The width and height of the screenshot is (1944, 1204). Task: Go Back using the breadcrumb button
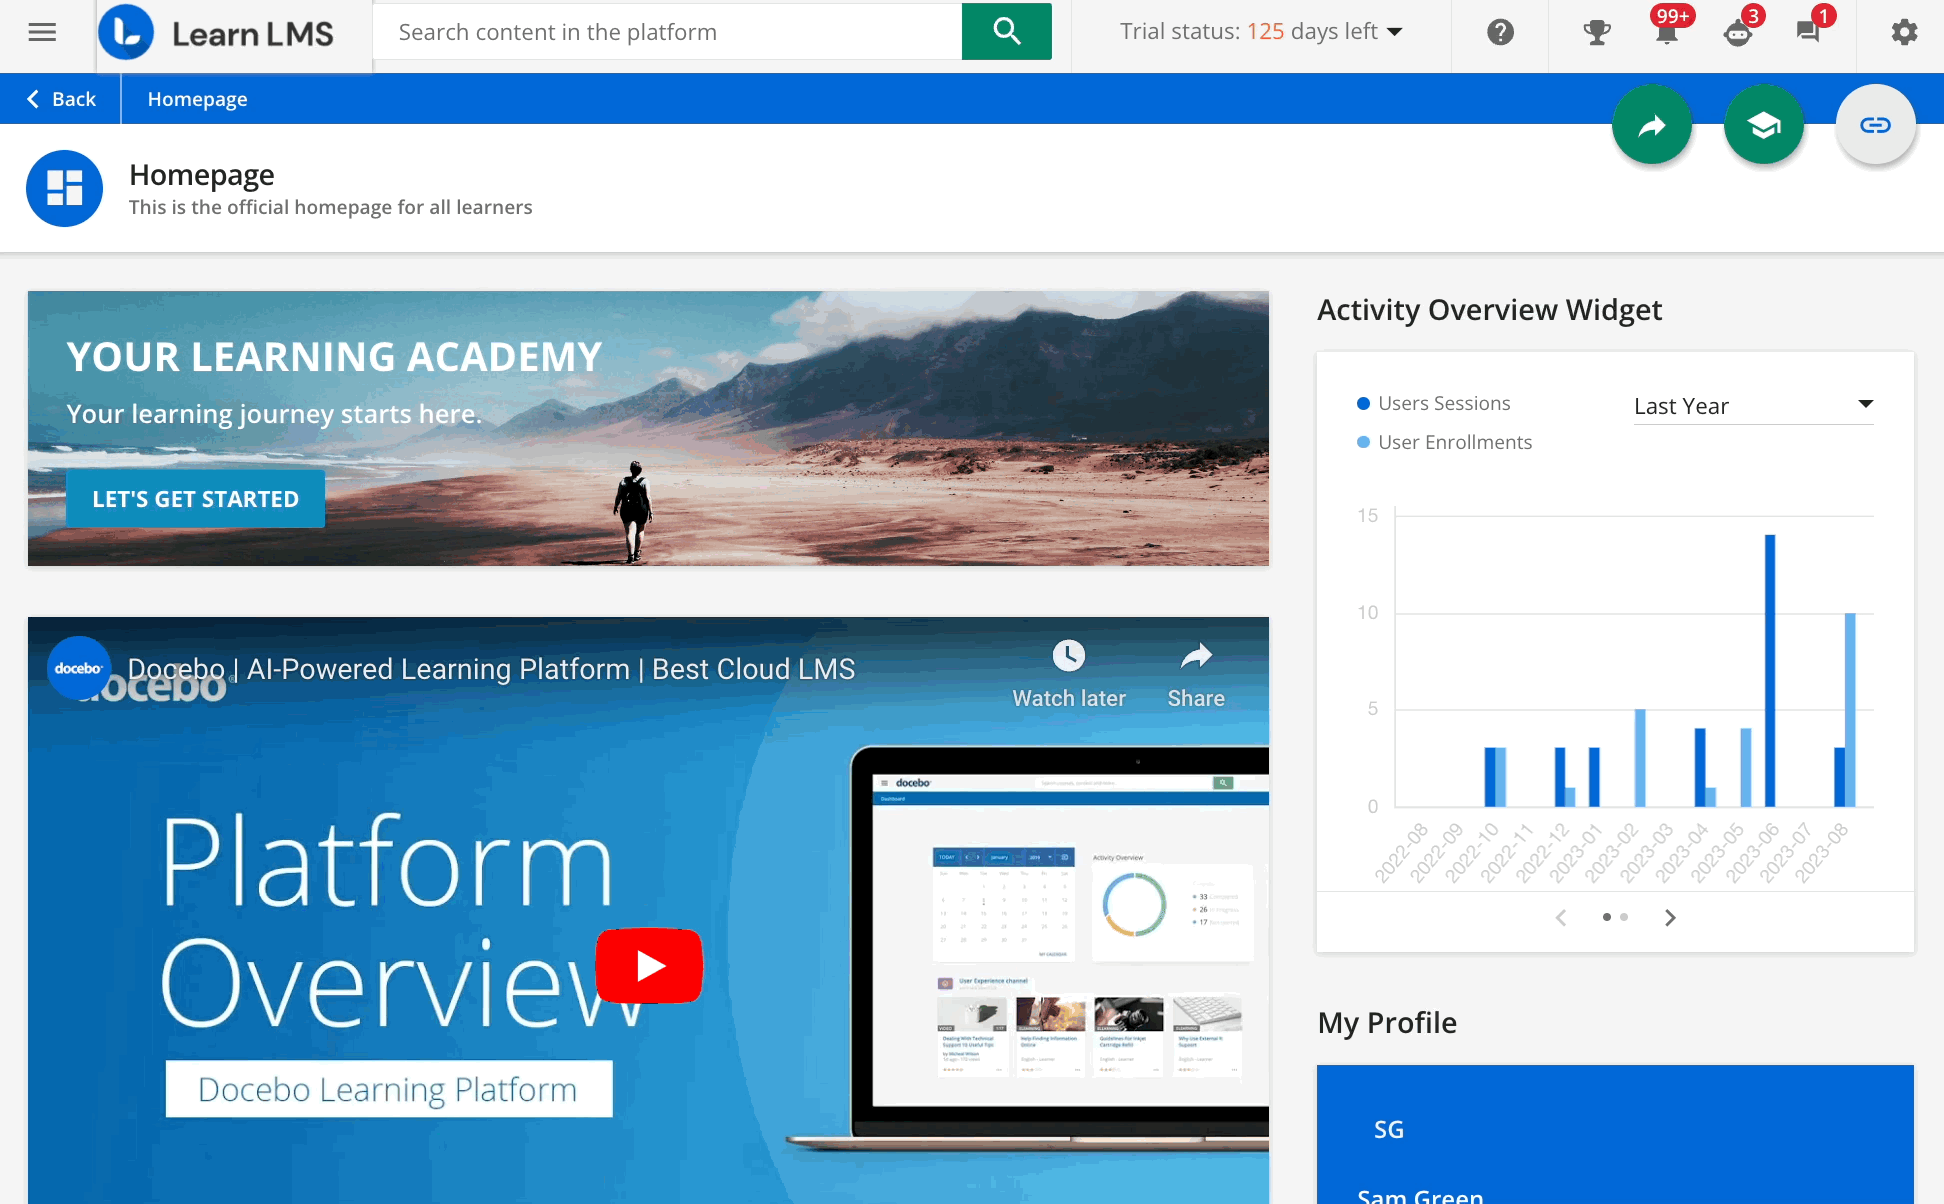pos(61,99)
